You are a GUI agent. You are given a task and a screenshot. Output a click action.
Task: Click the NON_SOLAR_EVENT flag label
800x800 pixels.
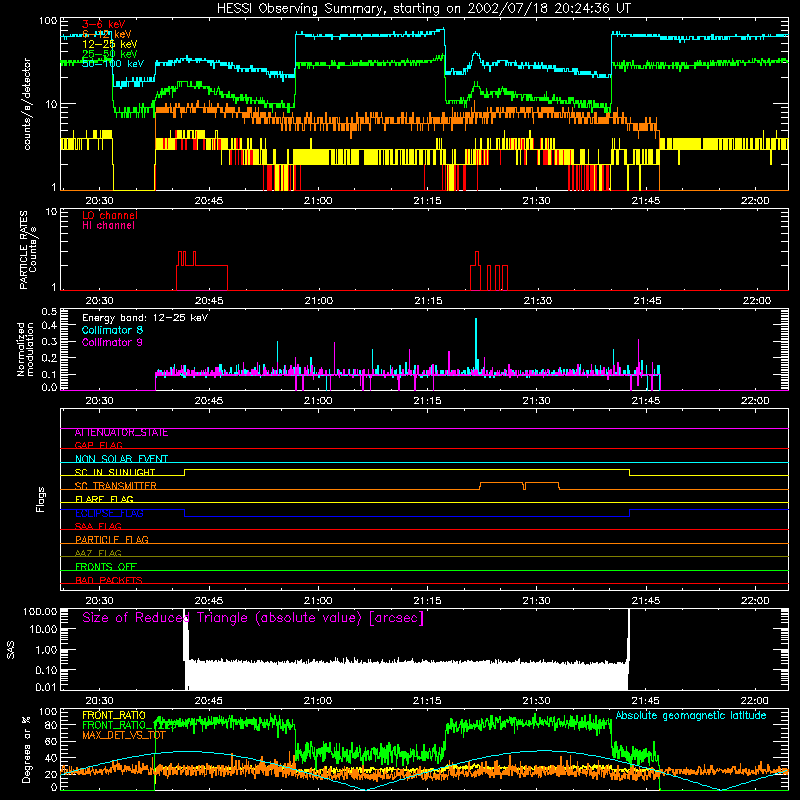[x=121, y=459]
